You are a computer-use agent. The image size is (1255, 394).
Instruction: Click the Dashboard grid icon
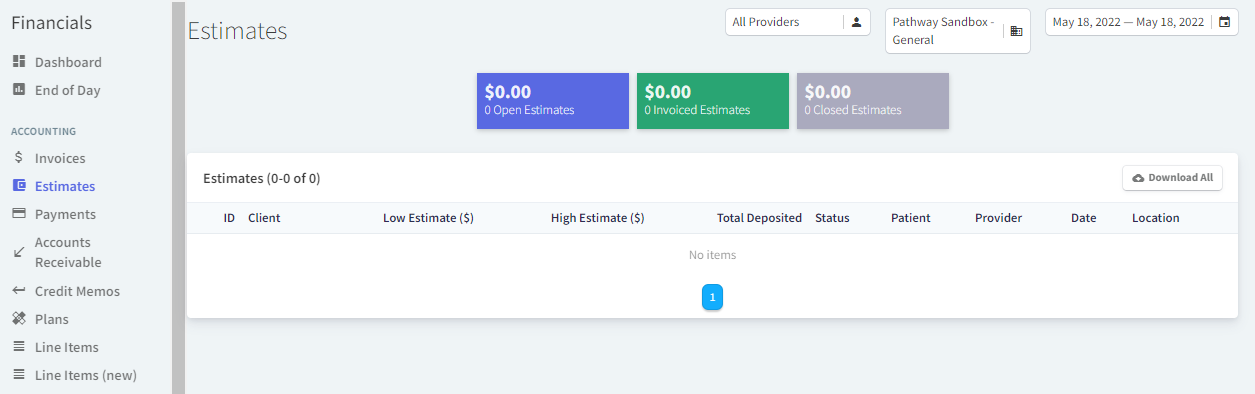[x=18, y=62]
